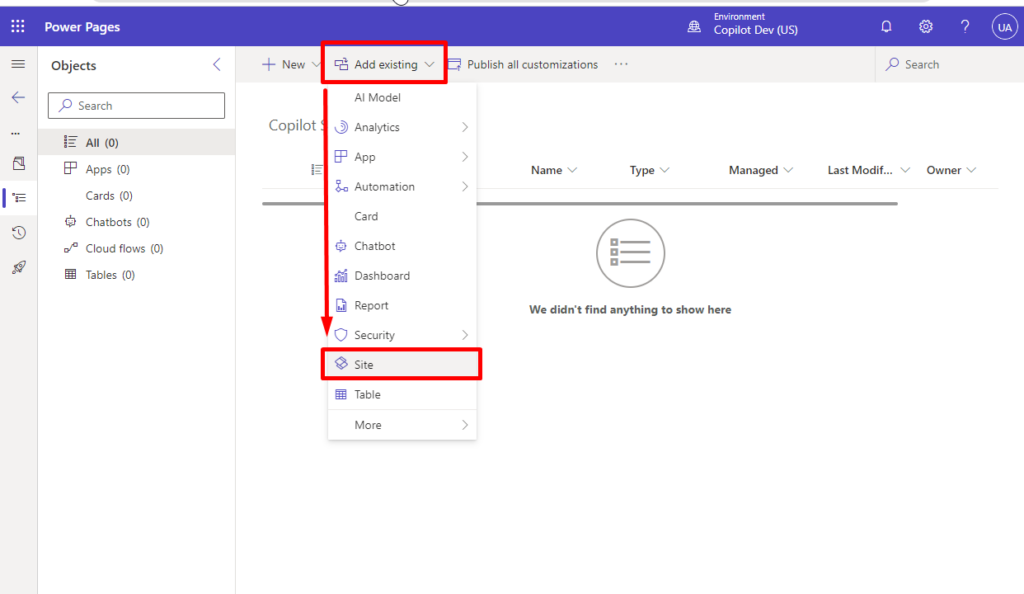1024x594 pixels.
Task: Select Apps (0) in the Objects tree
Action: coord(136,169)
